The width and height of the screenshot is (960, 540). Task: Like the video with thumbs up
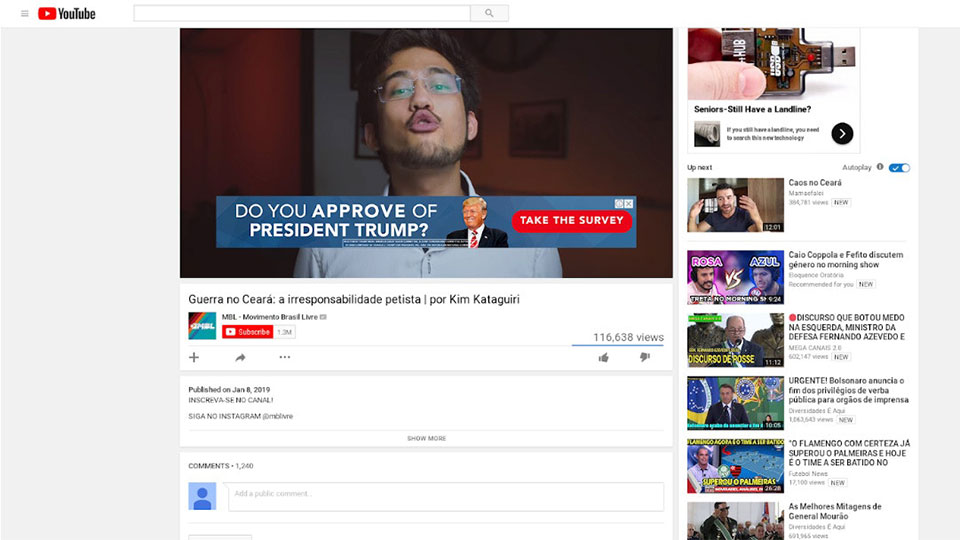click(604, 358)
